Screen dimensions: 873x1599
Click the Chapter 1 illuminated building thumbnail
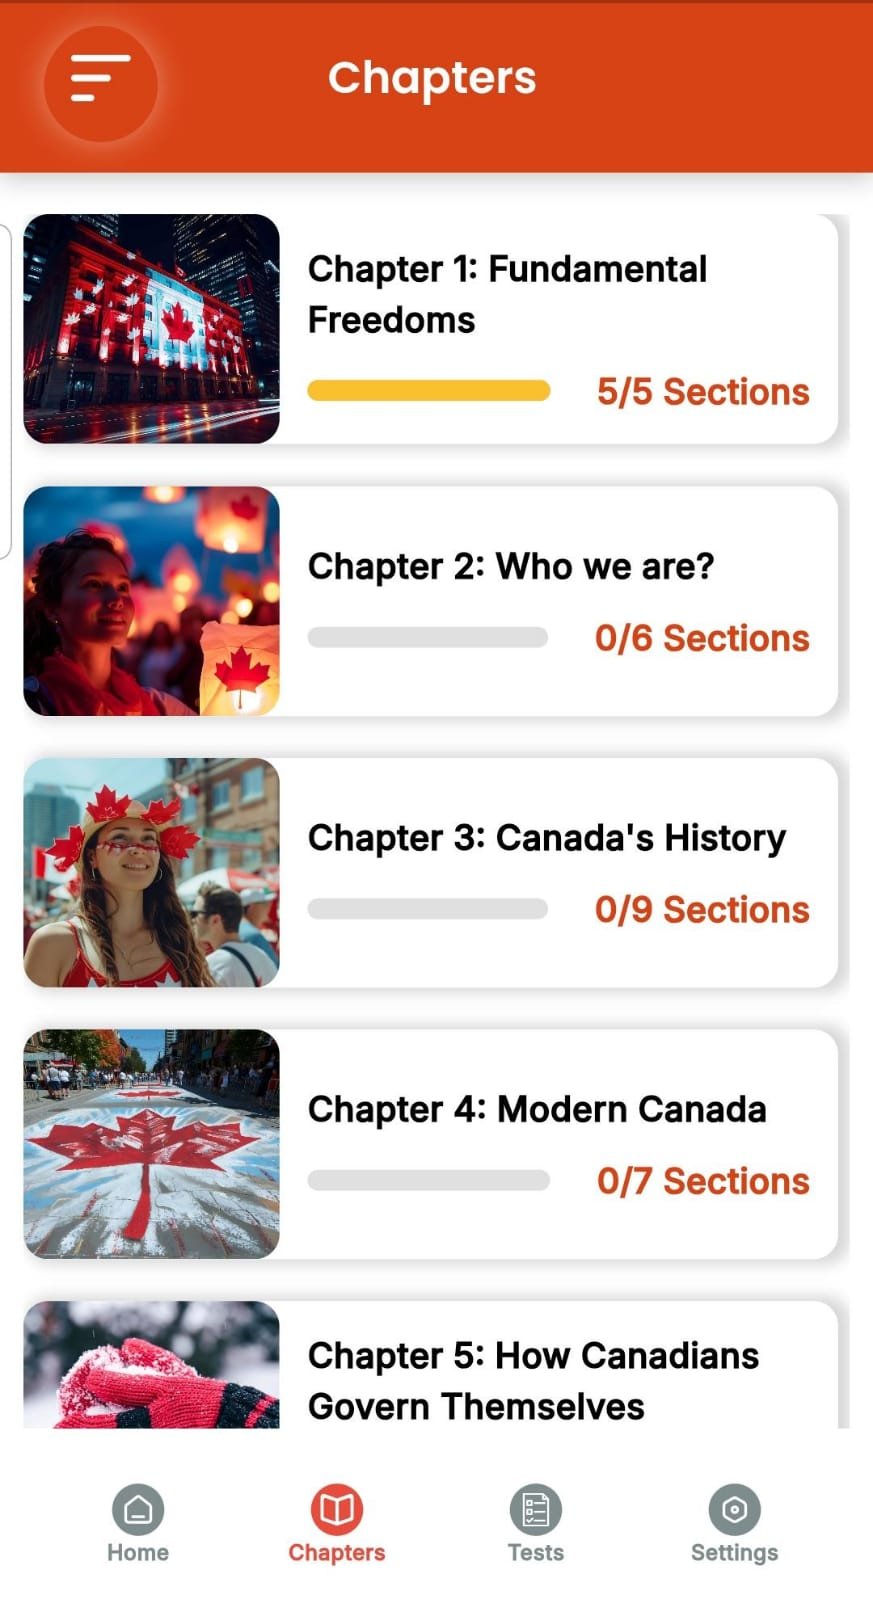click(x=152, y=329)
